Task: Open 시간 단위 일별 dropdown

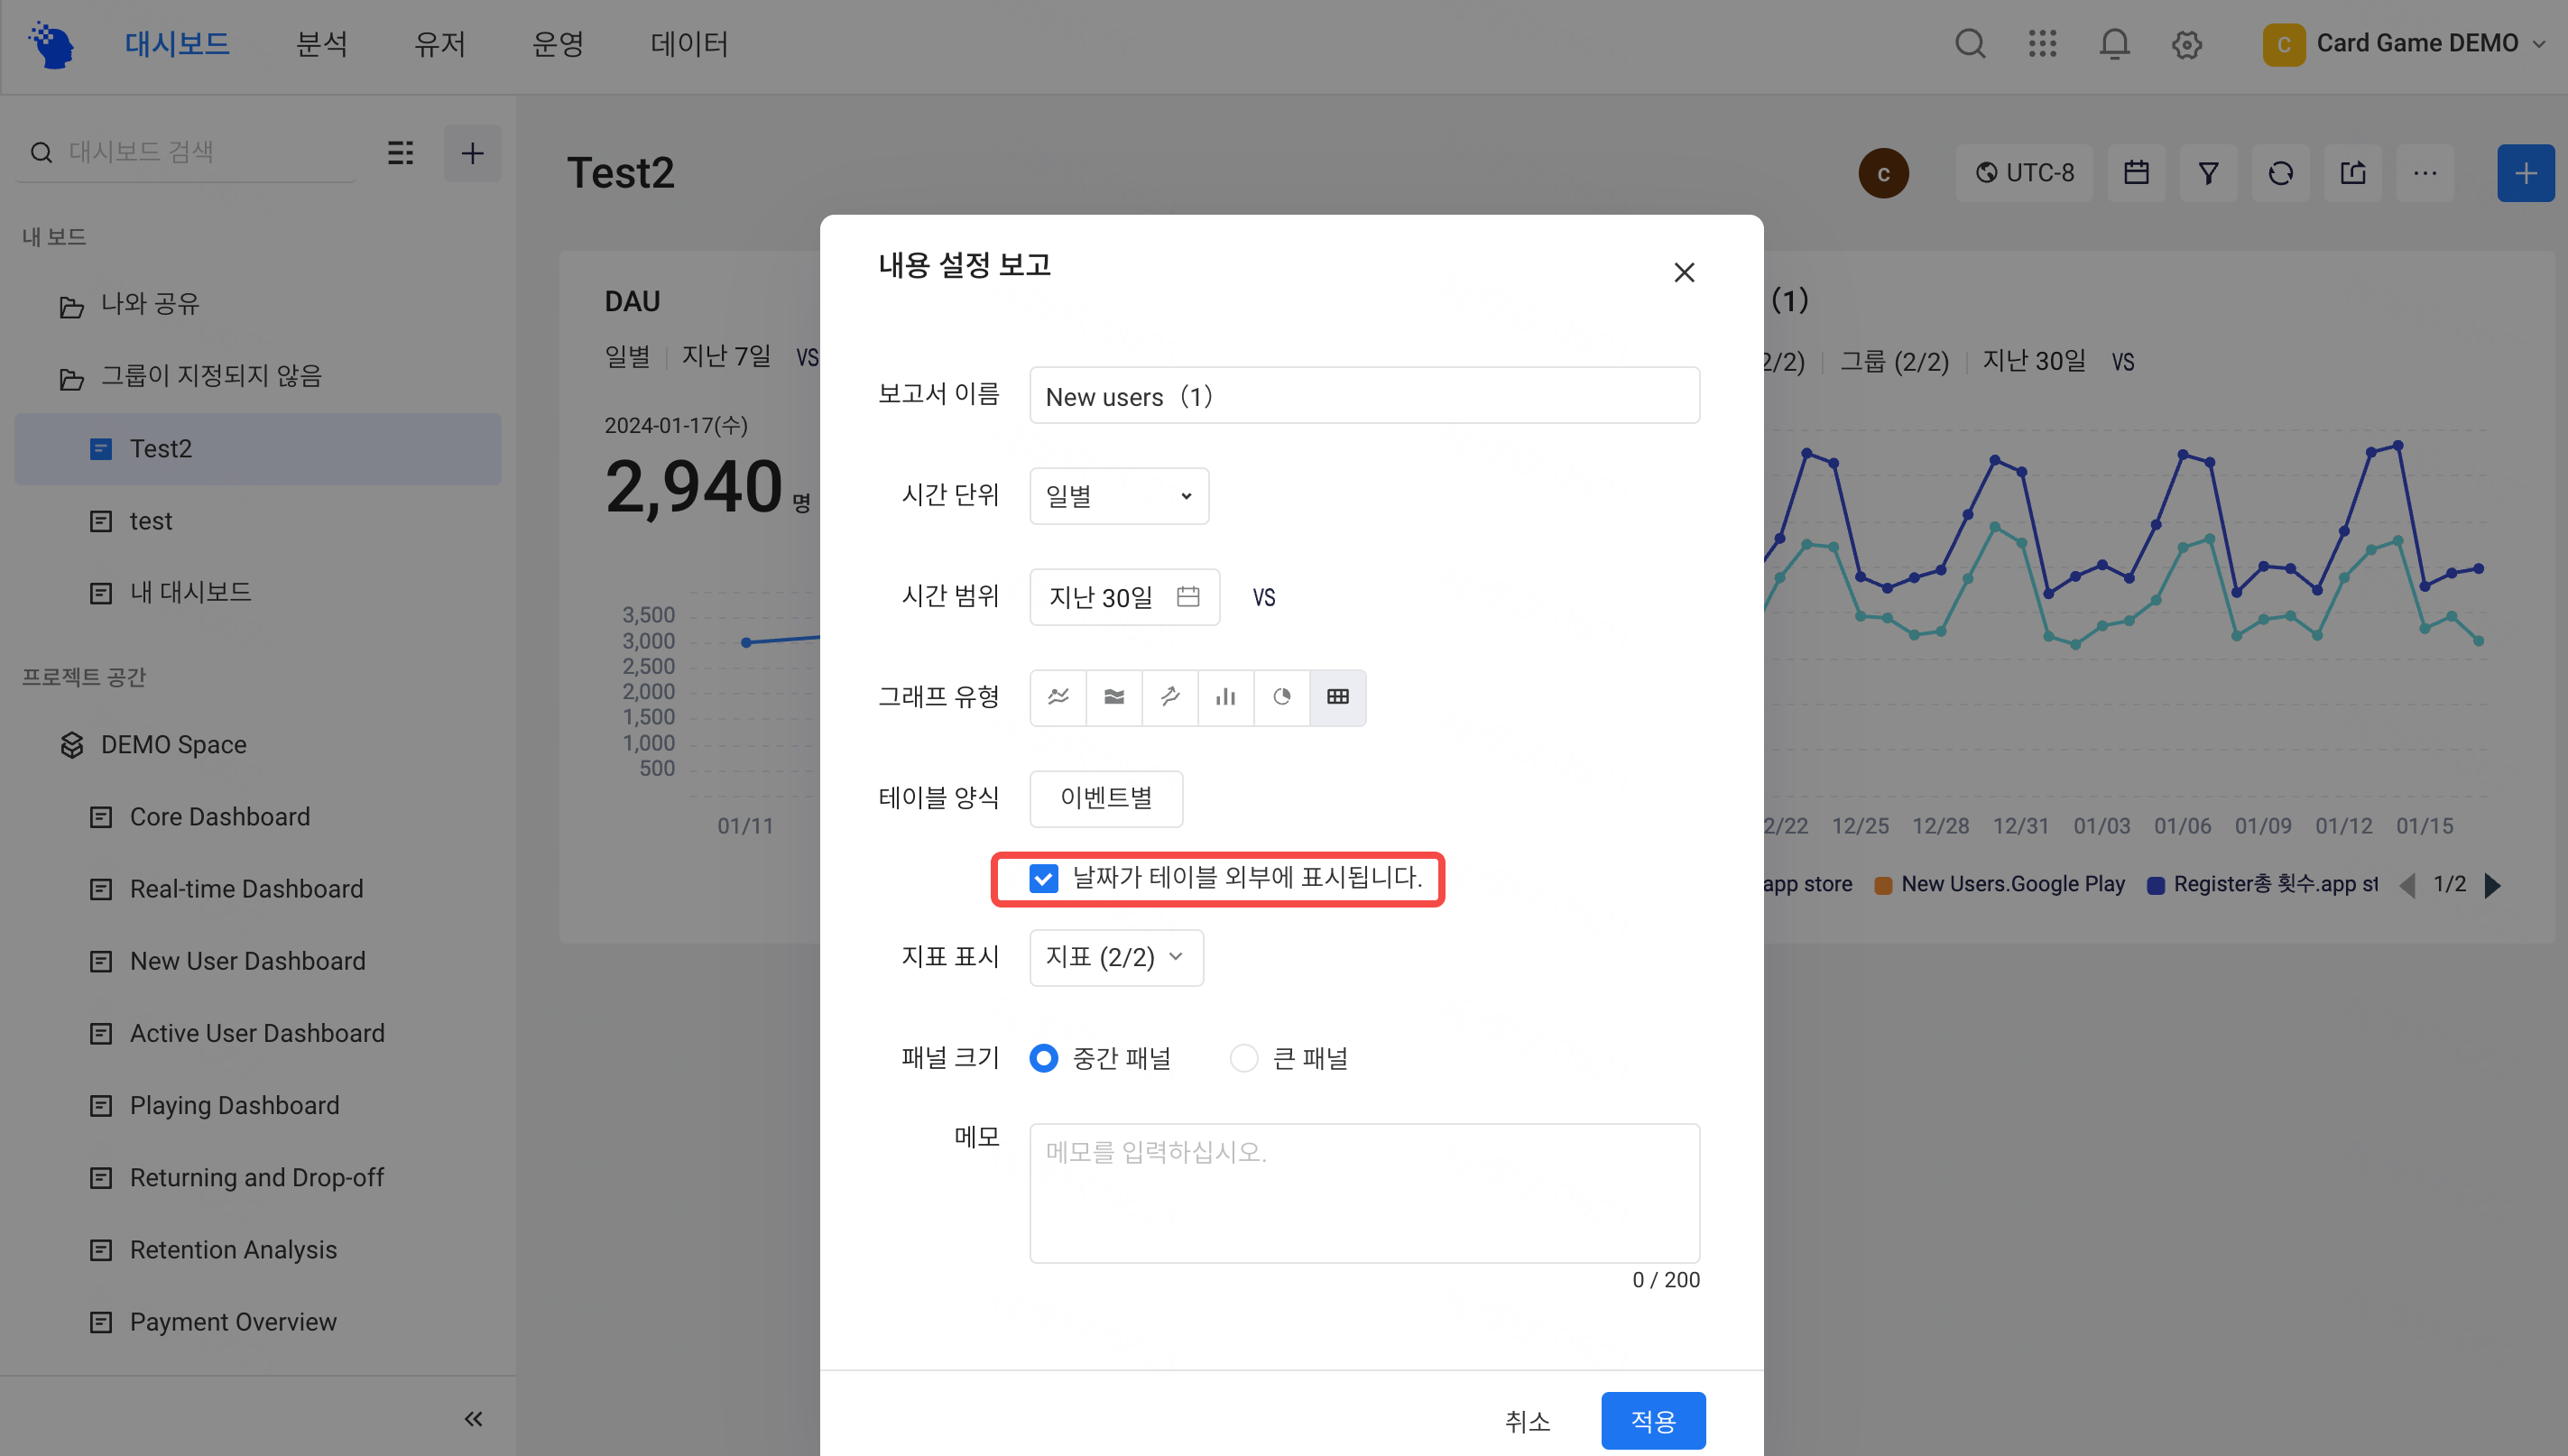Action: coord(1119,496)
